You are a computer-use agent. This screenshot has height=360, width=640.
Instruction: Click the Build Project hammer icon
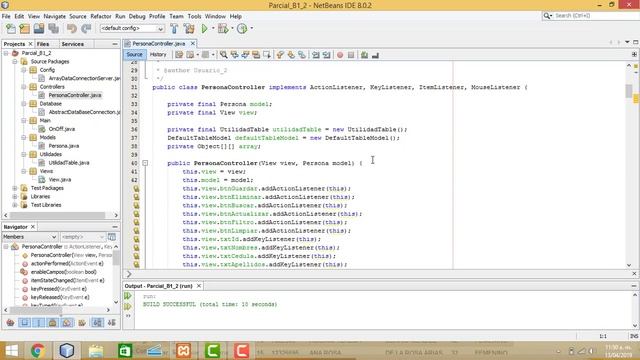[x=174, y=29]
